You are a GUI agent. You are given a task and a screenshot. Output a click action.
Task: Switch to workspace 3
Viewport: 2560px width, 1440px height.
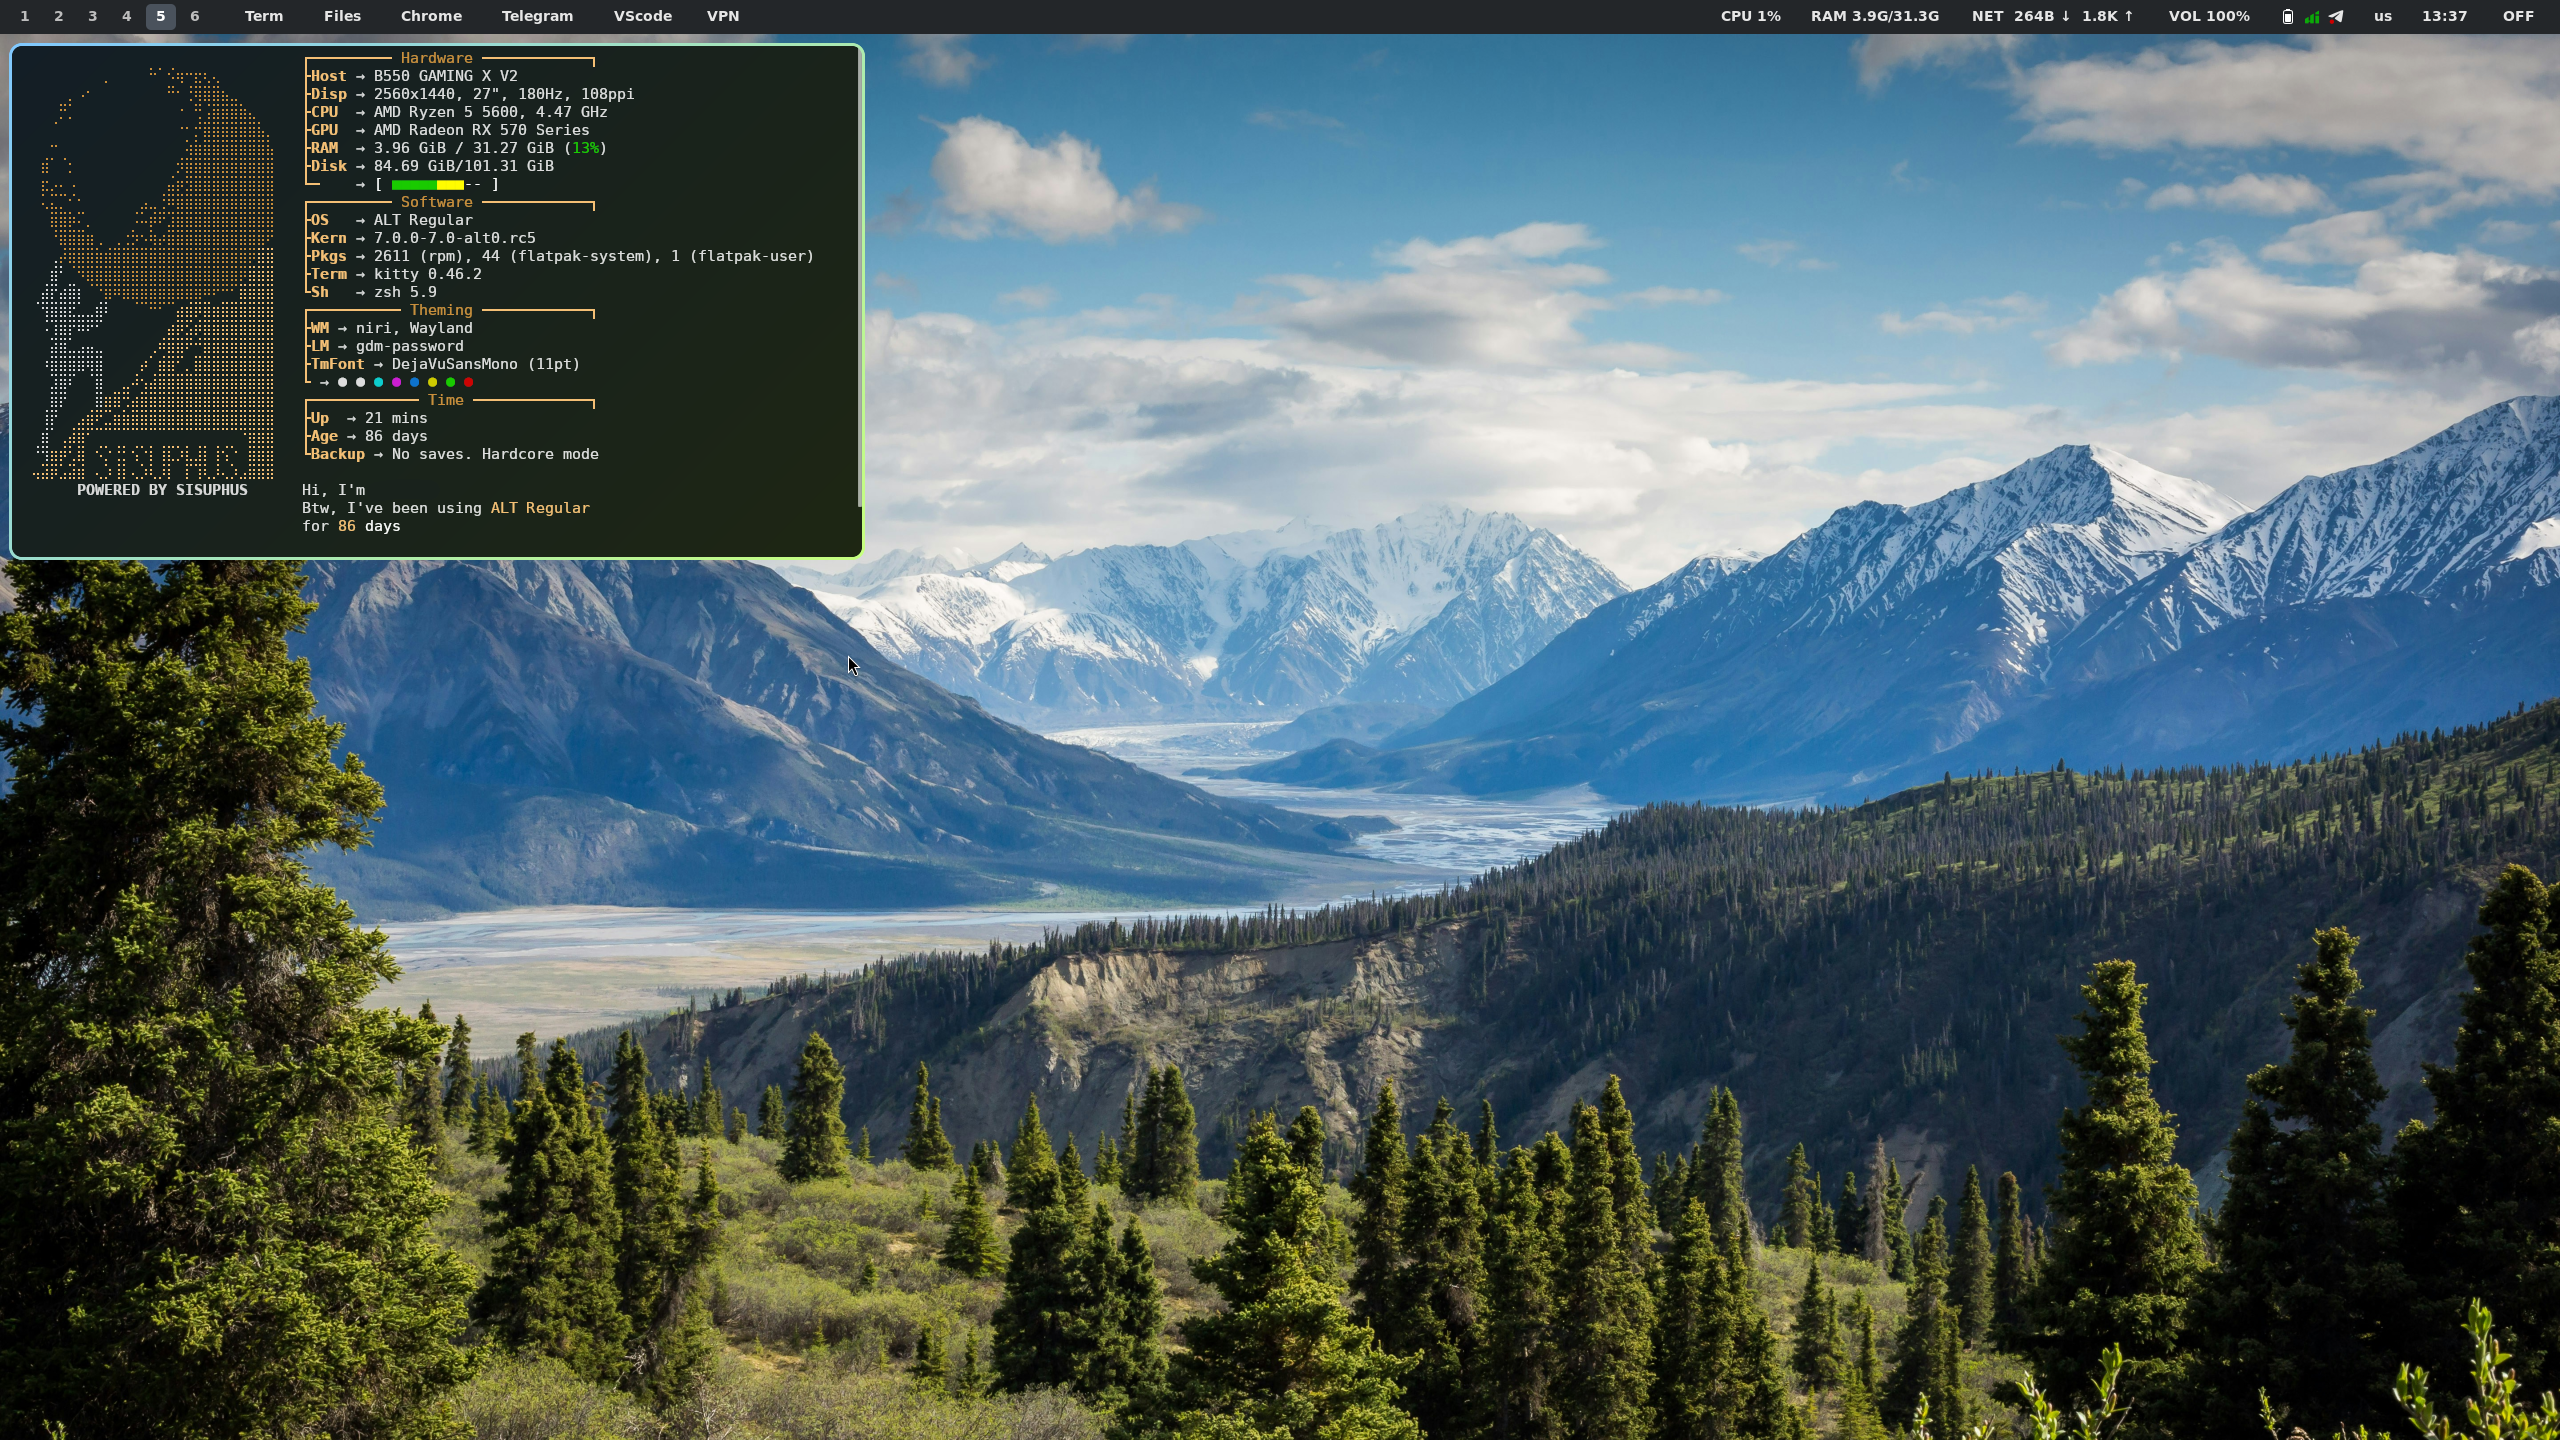tap(93, 16)
